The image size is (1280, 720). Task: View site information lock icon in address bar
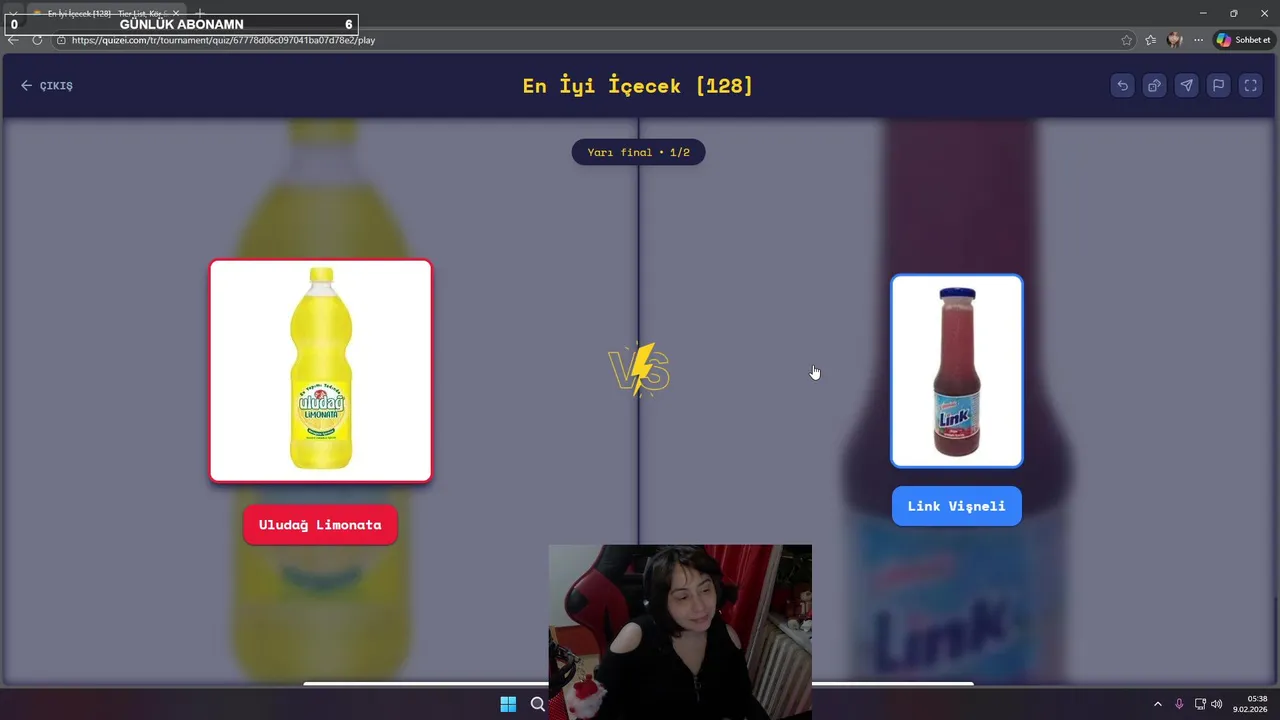coord(61,40)
